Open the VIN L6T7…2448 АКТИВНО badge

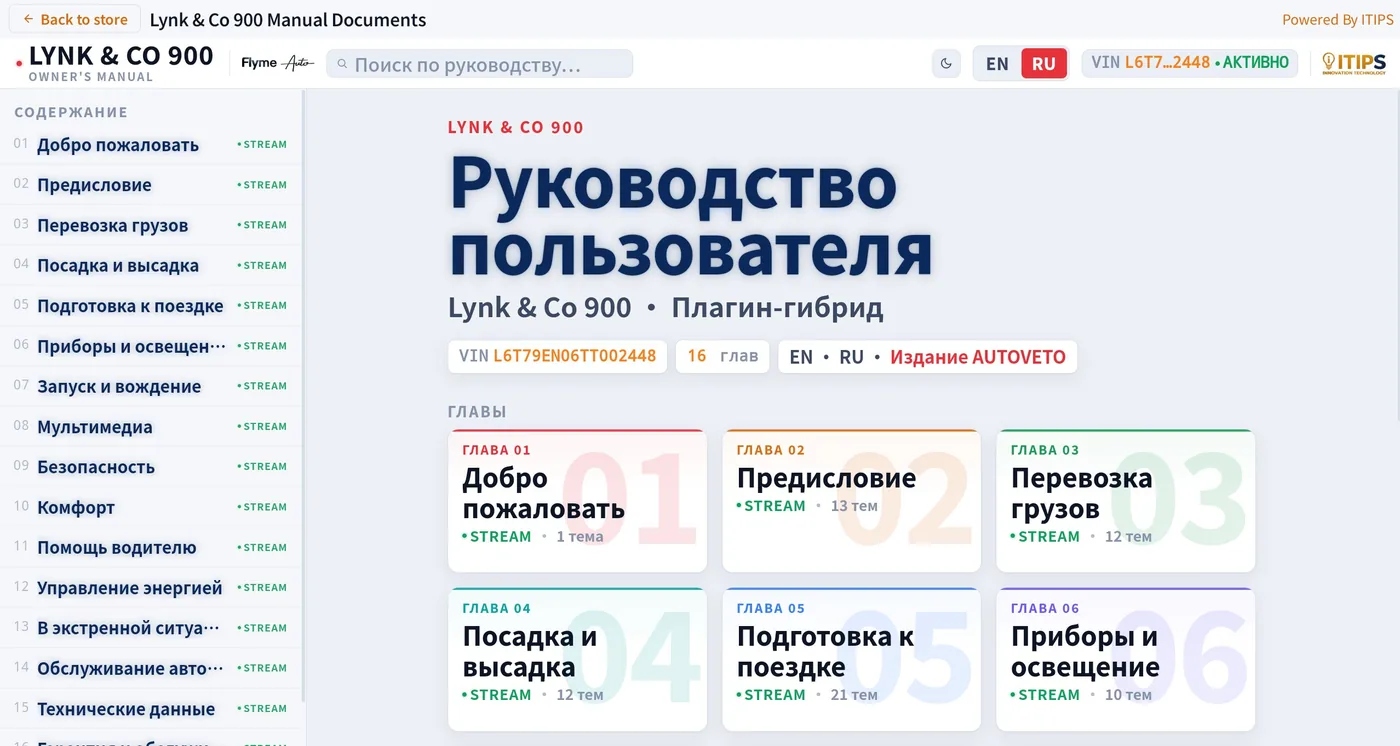pyautogui.click(x=1189, y=63)
